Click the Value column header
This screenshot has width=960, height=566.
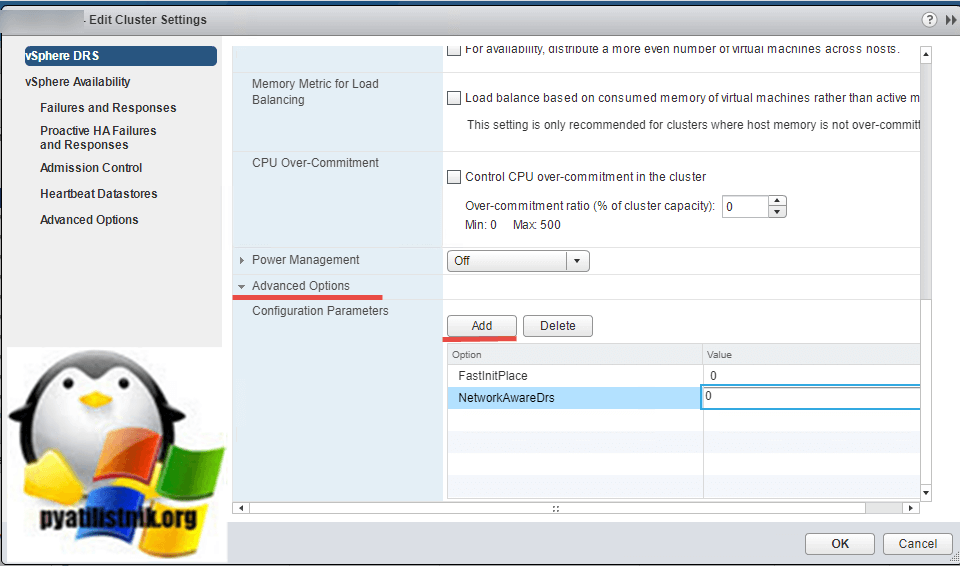[811, 354]
